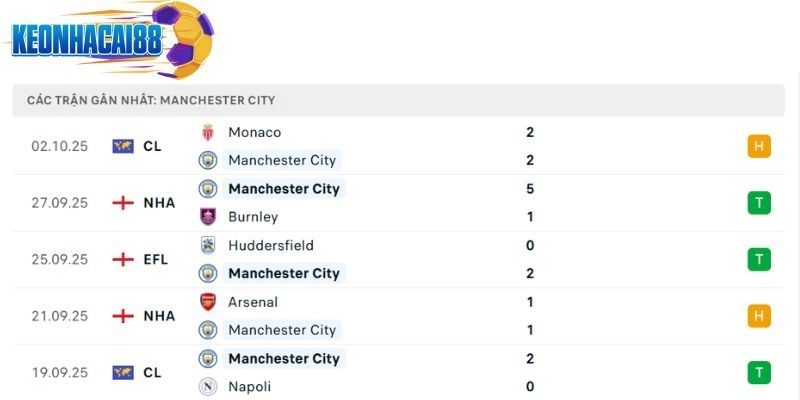Click Manchester City crest in the Burnley match
The image size is (800, 400).
(x=208, y=189)
